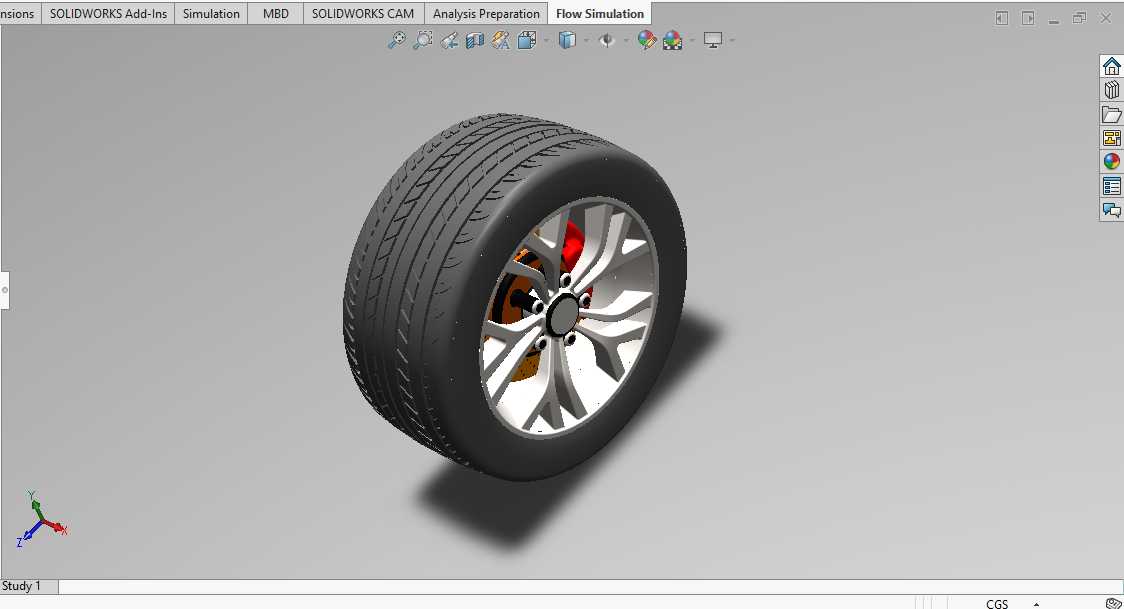This screenshot has width=1124, height=609.
Task: Expand the Hide/Show Items dropdown arrow
Action: click(x=626, y=41)
